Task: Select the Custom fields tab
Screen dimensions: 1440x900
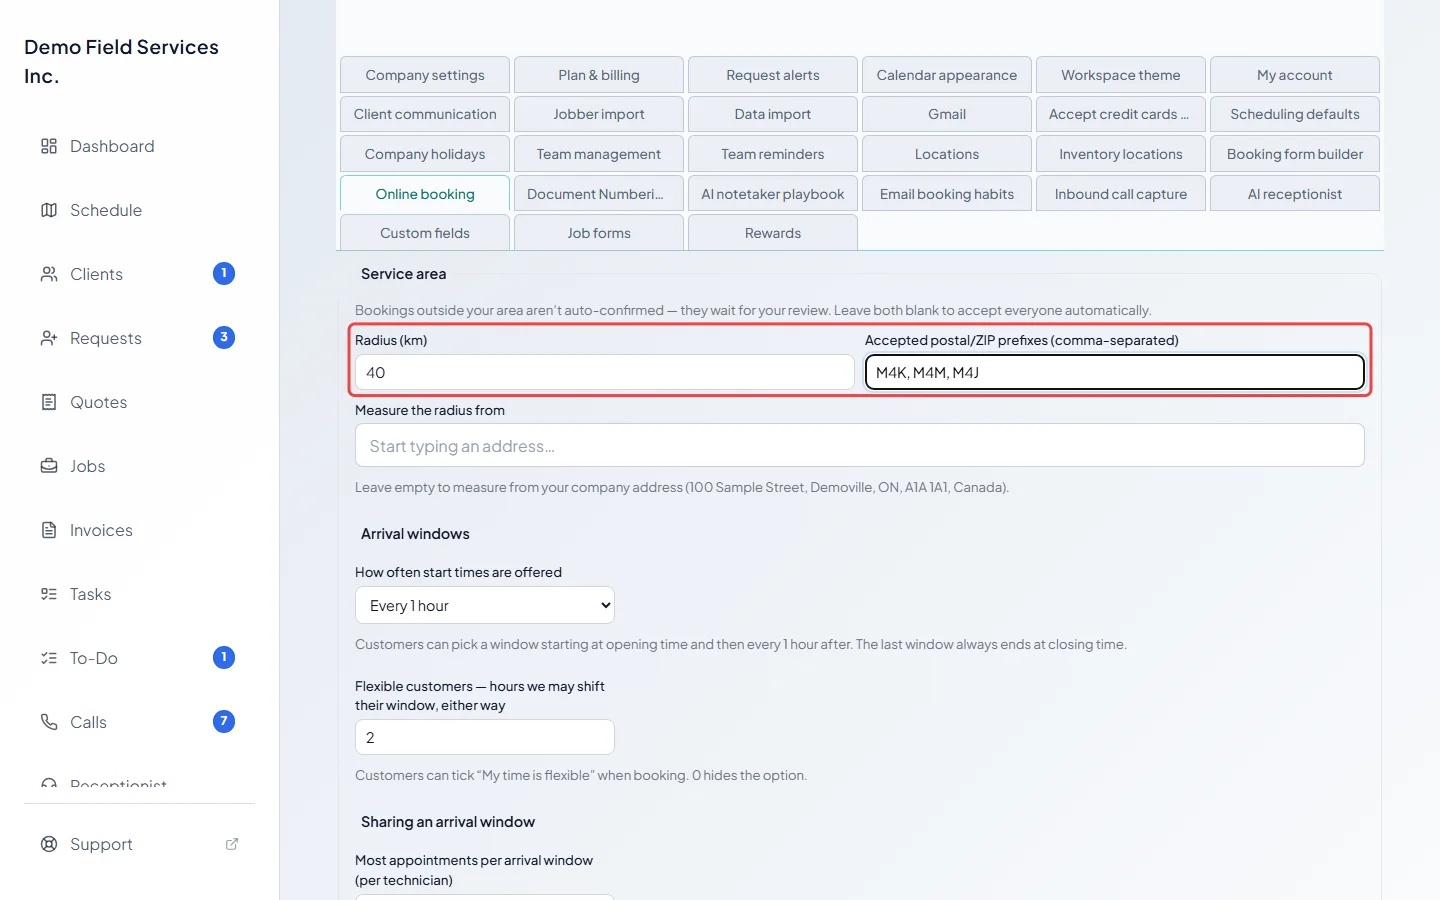Action: pos(425,233)
